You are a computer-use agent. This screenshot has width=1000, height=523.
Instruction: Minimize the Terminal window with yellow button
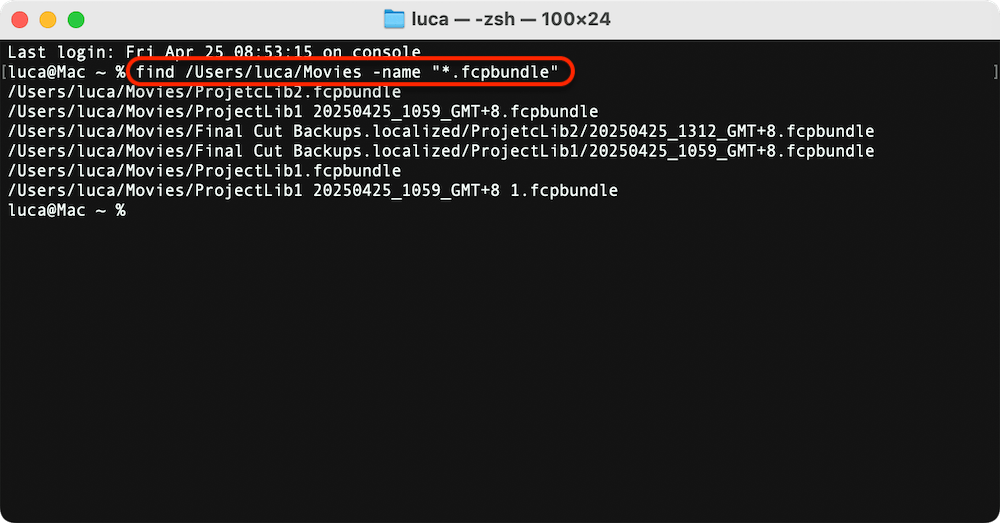pos(47,20)
